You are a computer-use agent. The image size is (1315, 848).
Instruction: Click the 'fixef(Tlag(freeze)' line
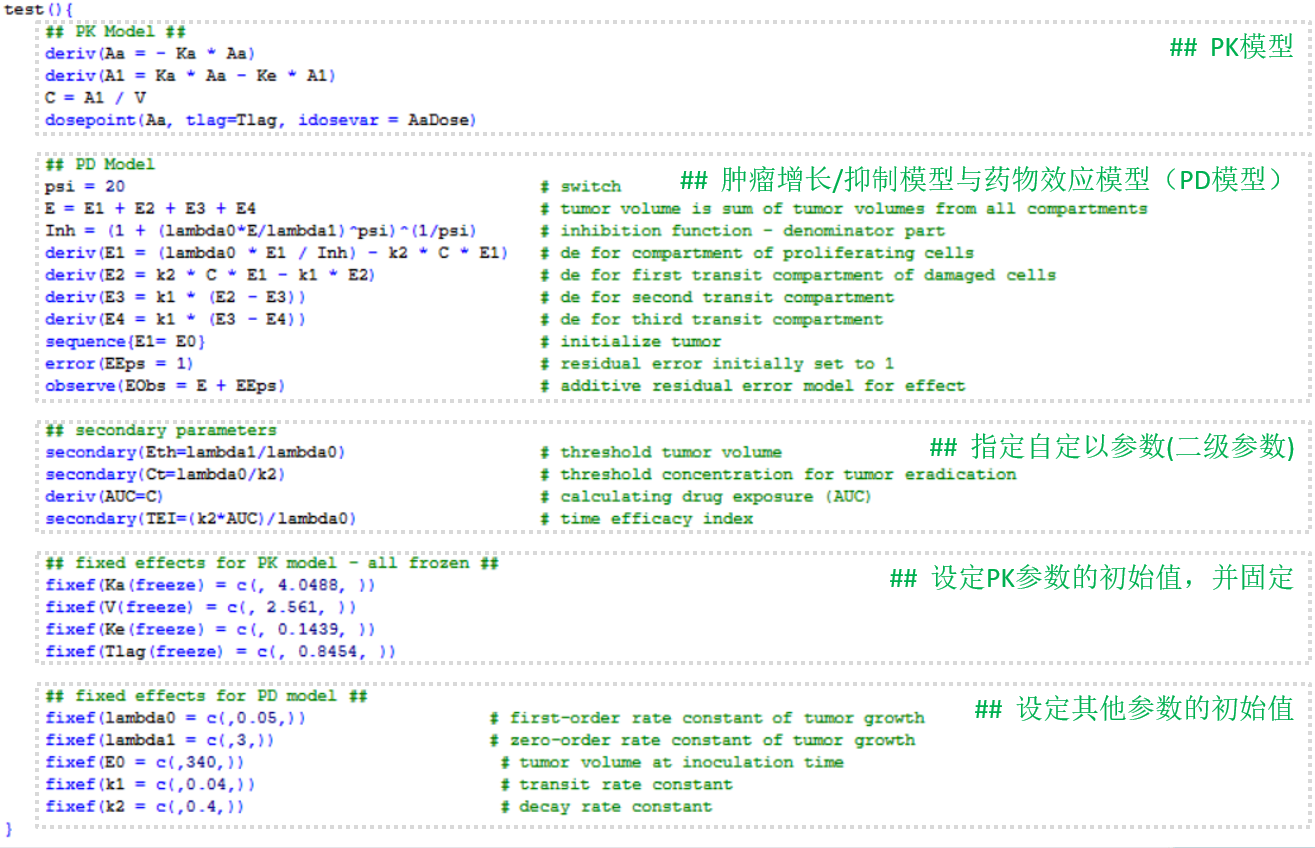[220, 651]
